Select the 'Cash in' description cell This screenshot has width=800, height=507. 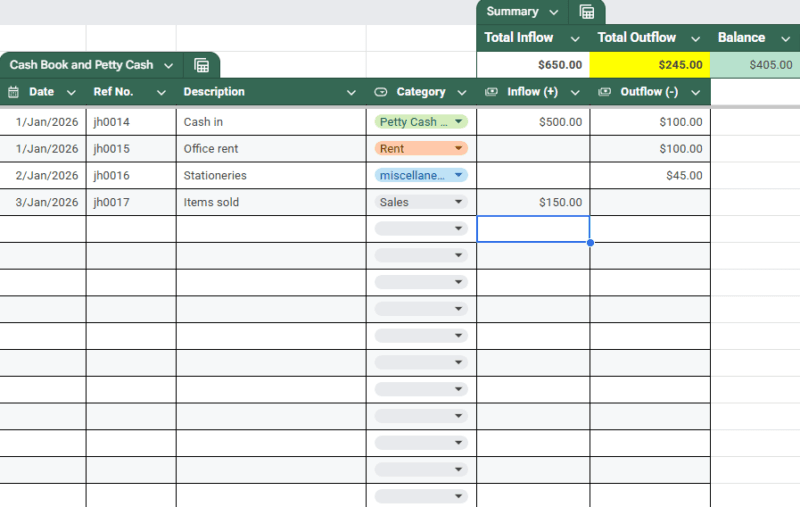[x=271, y=122]
